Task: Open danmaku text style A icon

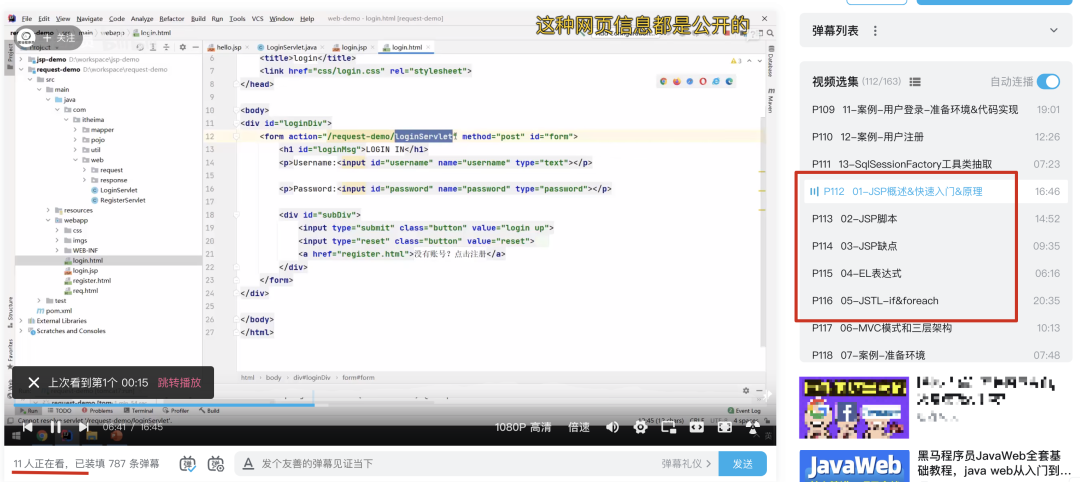Action: click(249, 463)
